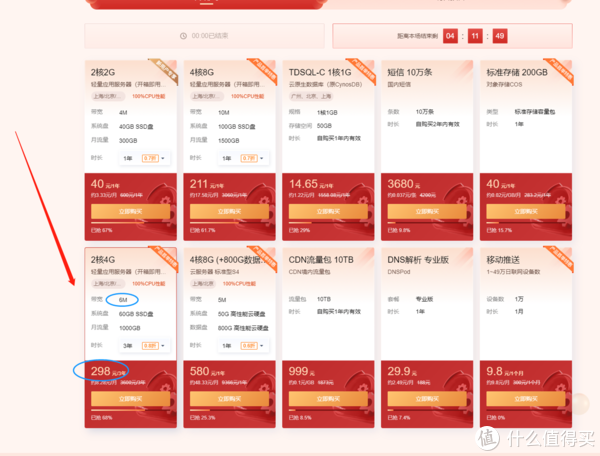
Task: Click the 云服务器 标准型S4 subtitle
Action: pyautogui.click(x=214, y=272)
